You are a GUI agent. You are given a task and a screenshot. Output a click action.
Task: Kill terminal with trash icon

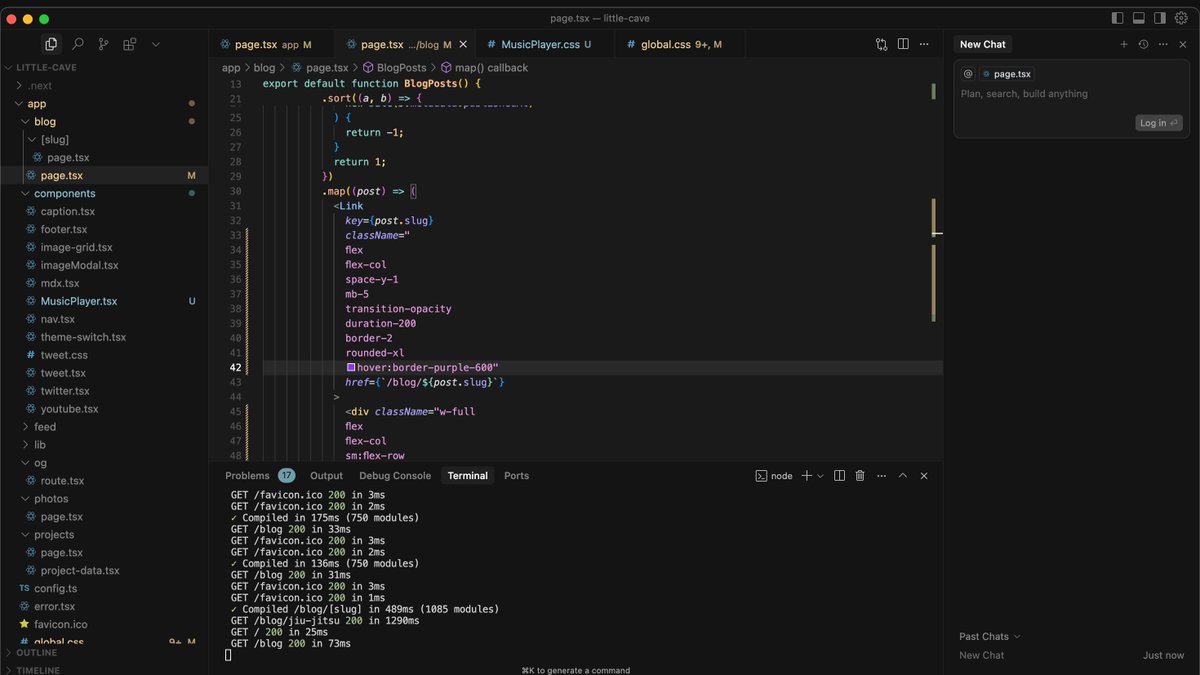860,476
